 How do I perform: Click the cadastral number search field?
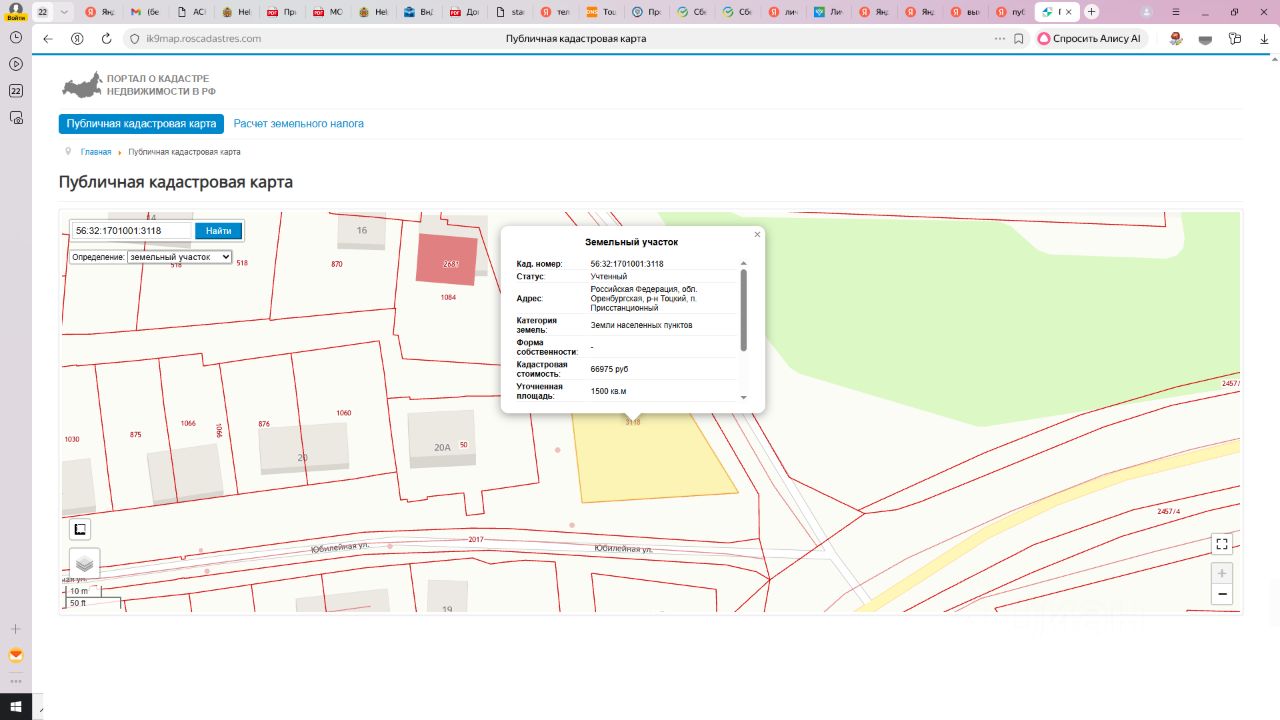coord(130,231)
